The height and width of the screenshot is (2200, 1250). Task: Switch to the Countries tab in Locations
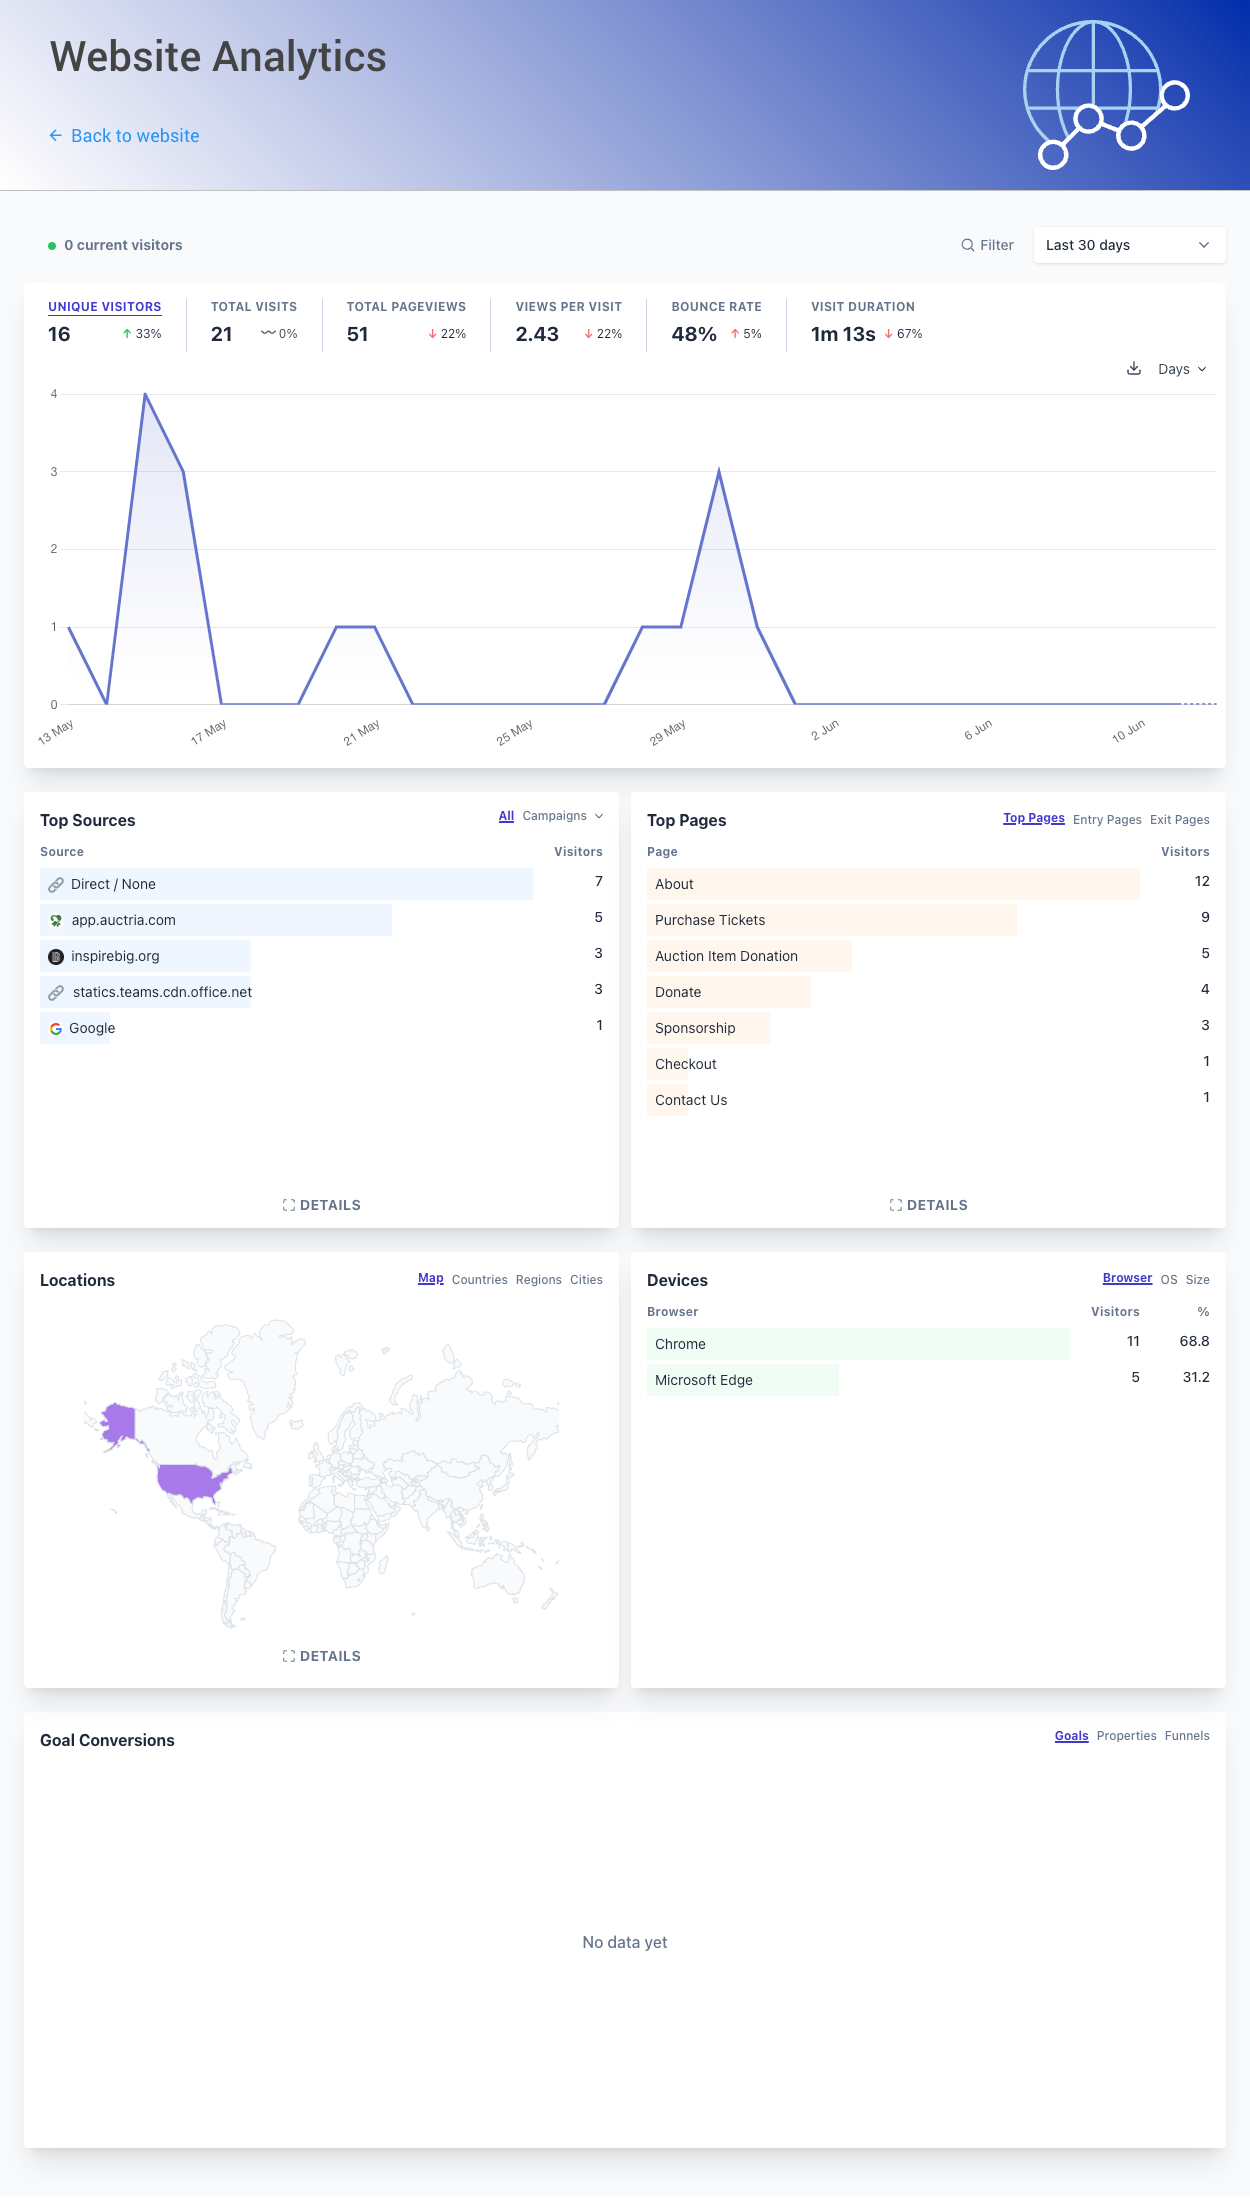tap(479, 1280)
